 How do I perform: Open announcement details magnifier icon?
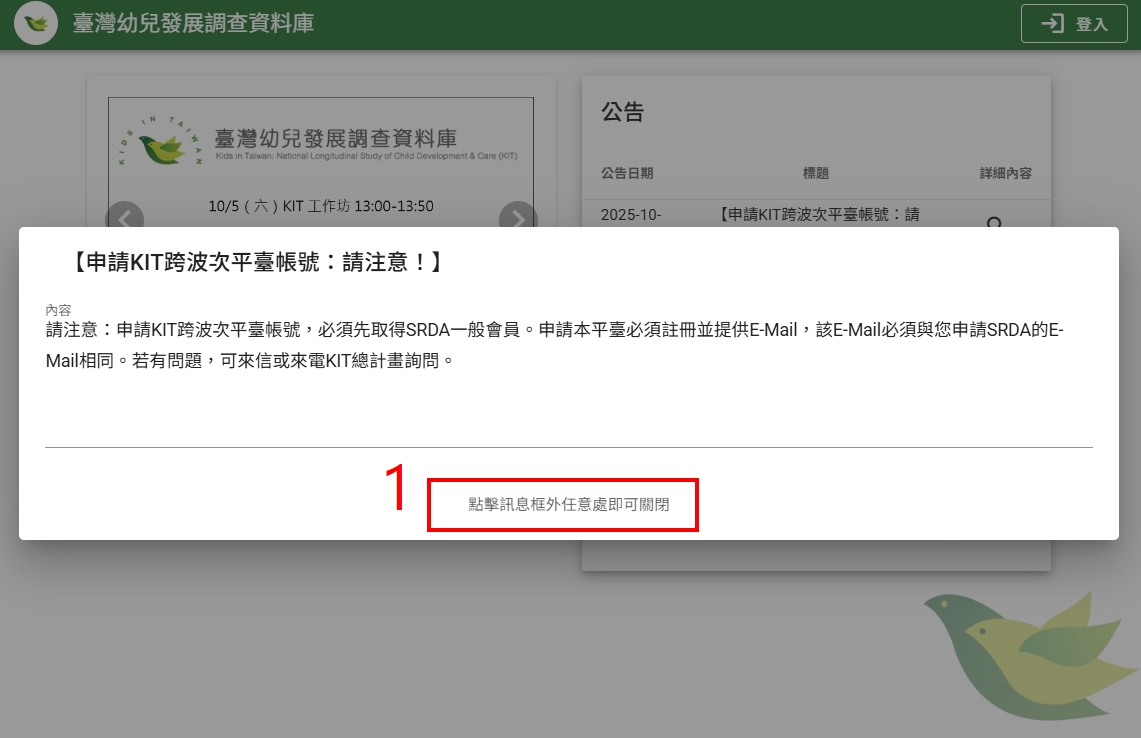click(994, 222)
